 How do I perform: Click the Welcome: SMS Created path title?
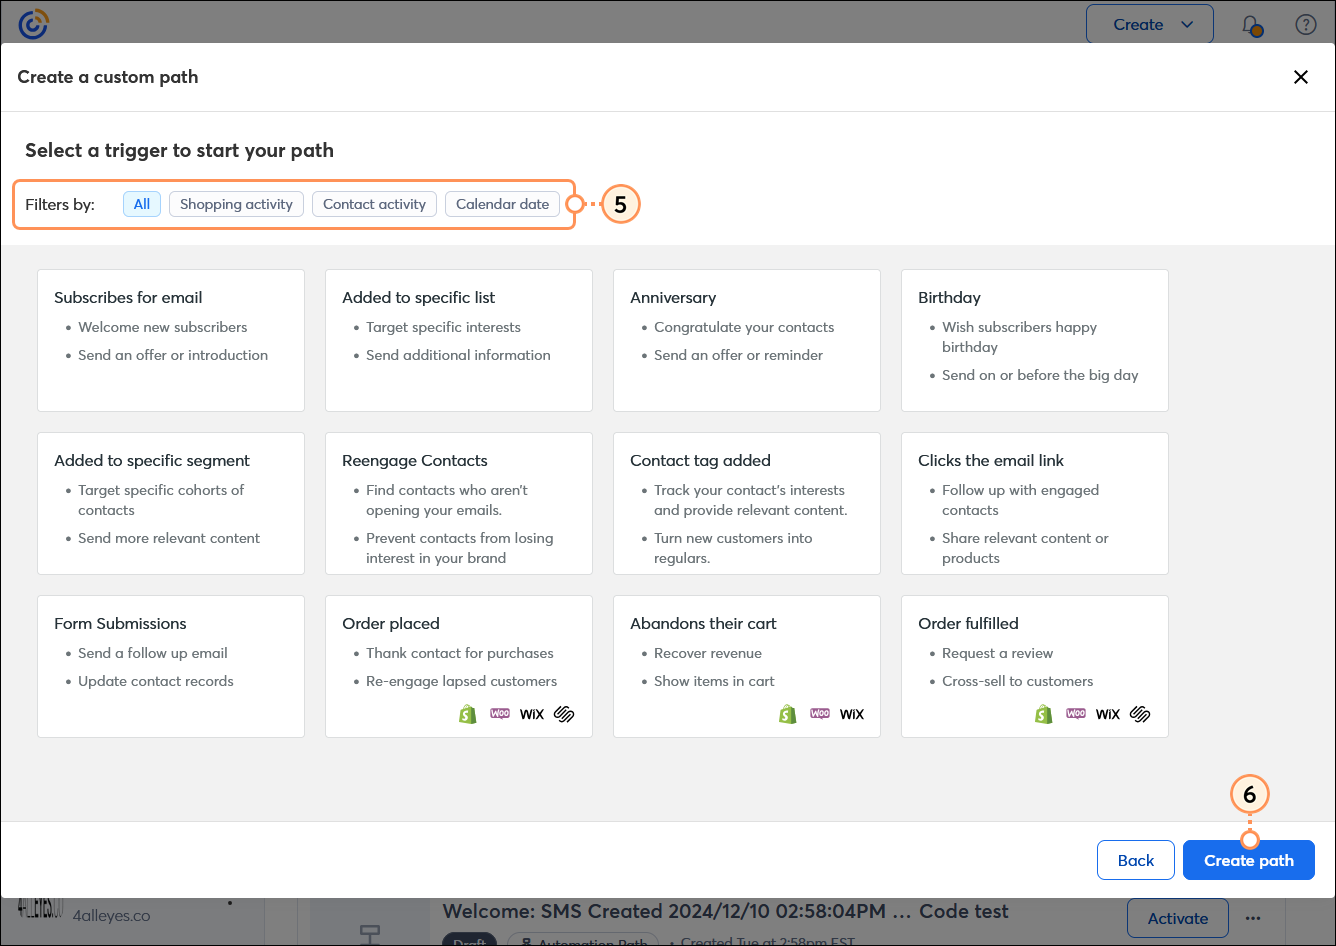pos(725,911)
